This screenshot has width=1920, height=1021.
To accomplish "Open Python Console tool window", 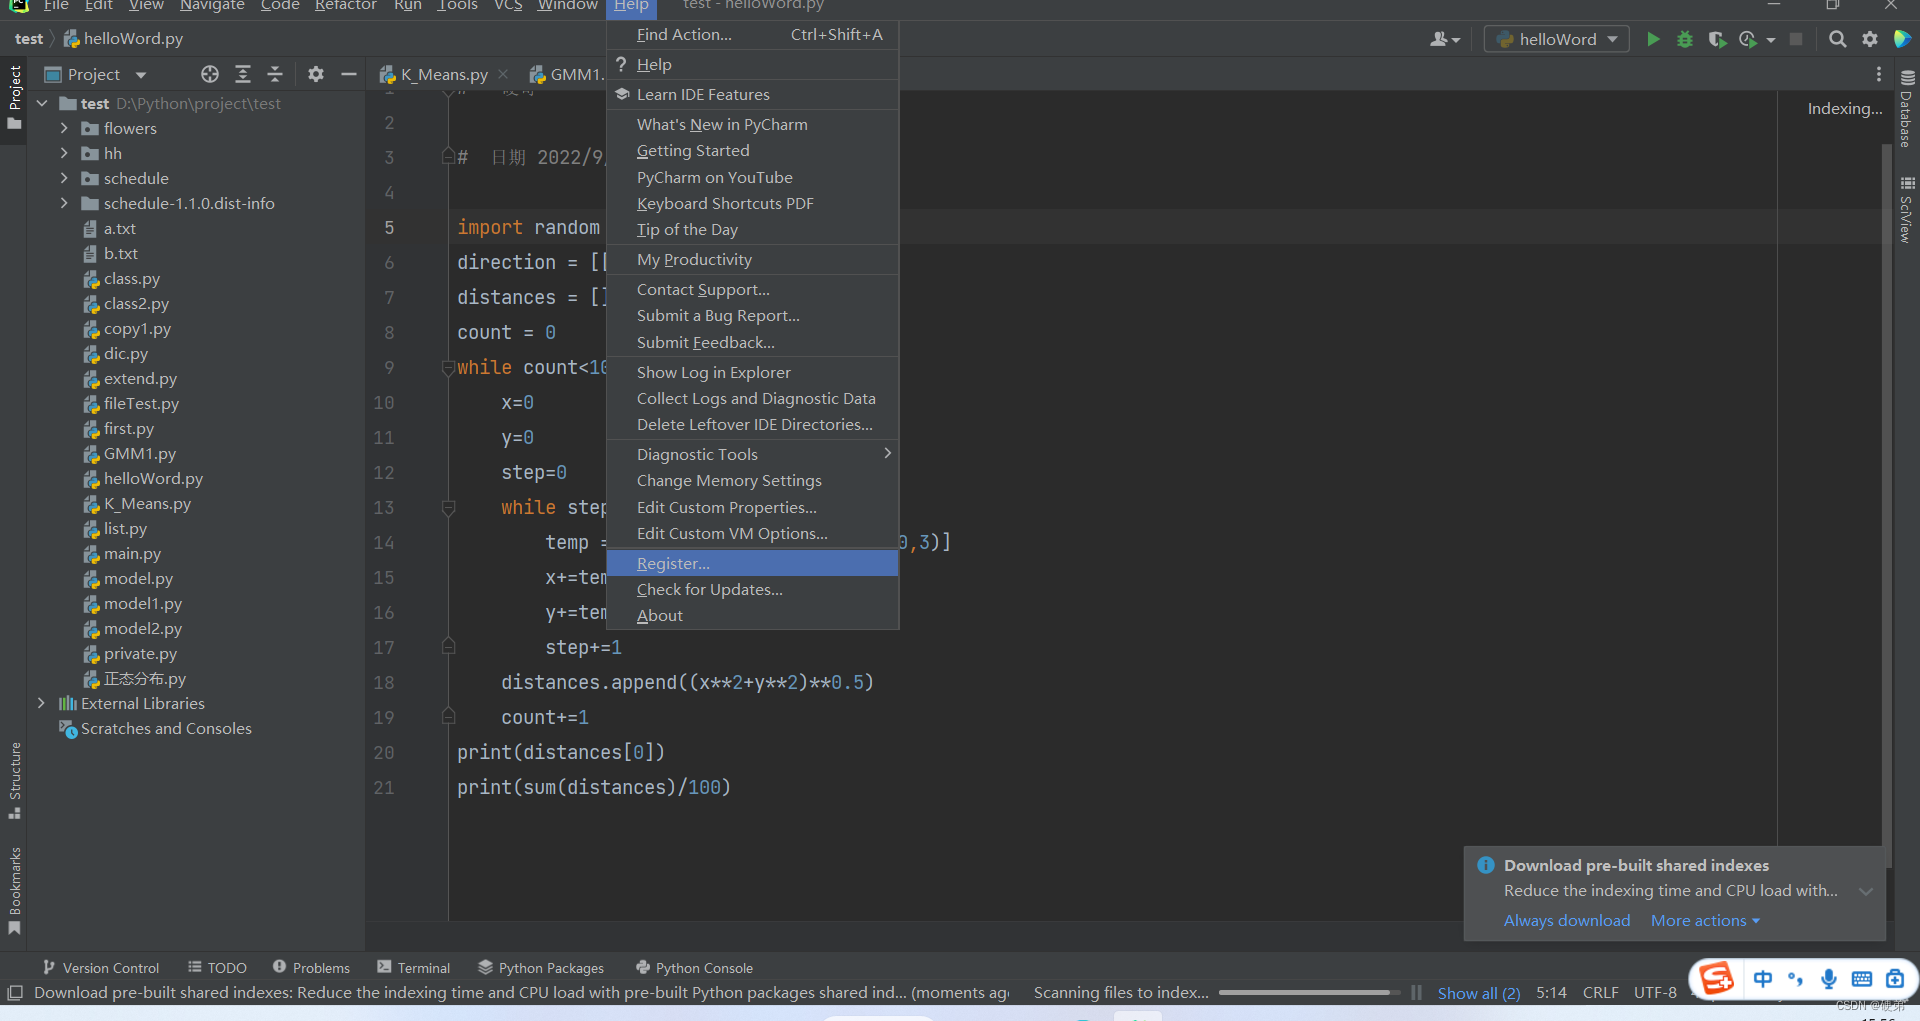I will tap(695, 967).
